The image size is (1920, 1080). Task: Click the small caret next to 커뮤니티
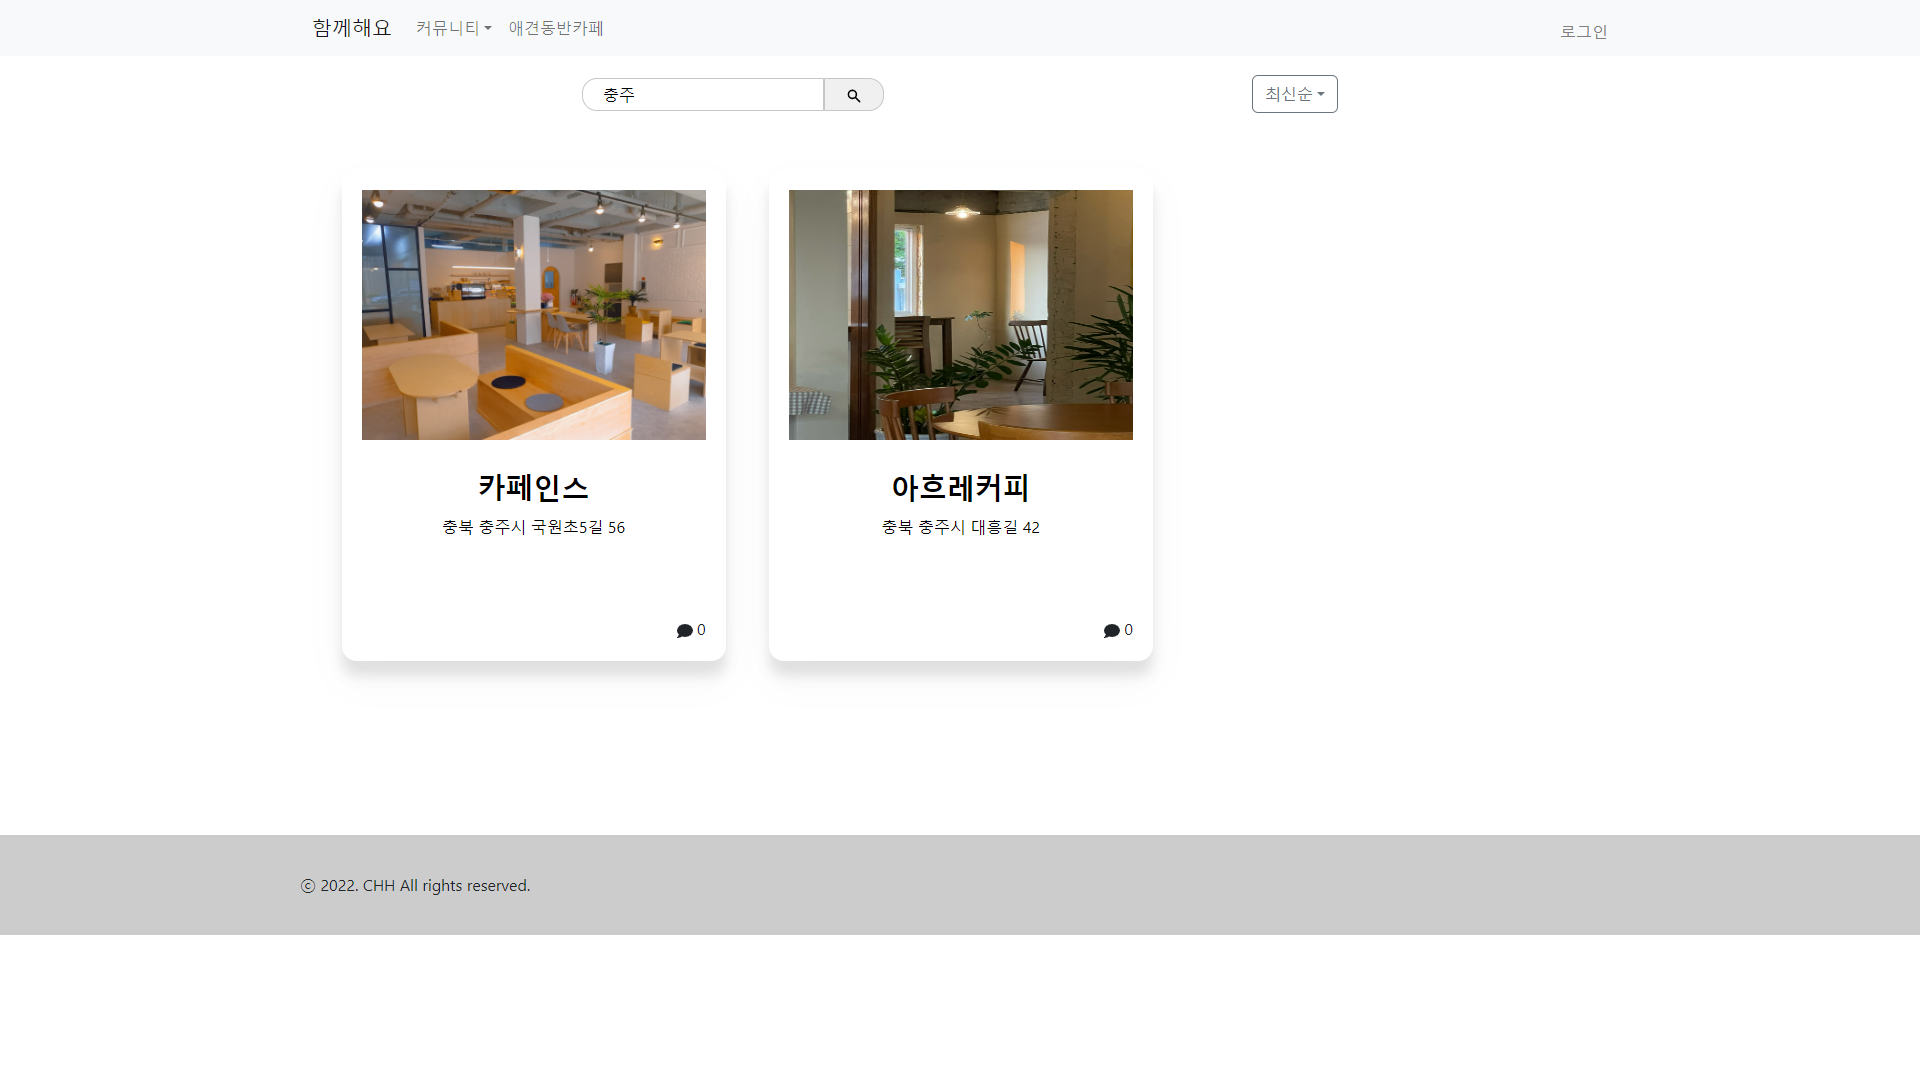click(x=488, y=29)
